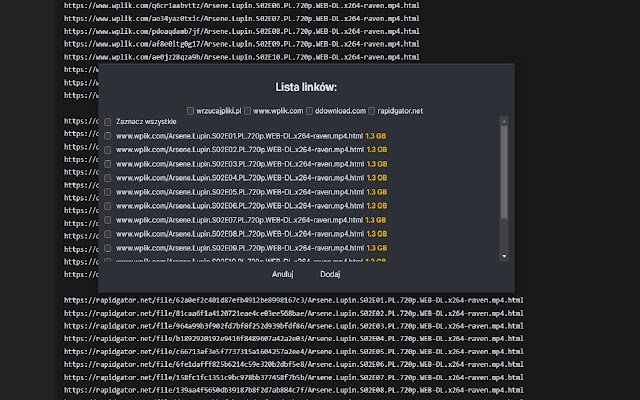Select the S02E04 wplik.com entry in the dialog list
The height and width of the screenshot is (400, 640).
[x=240, y=178]
